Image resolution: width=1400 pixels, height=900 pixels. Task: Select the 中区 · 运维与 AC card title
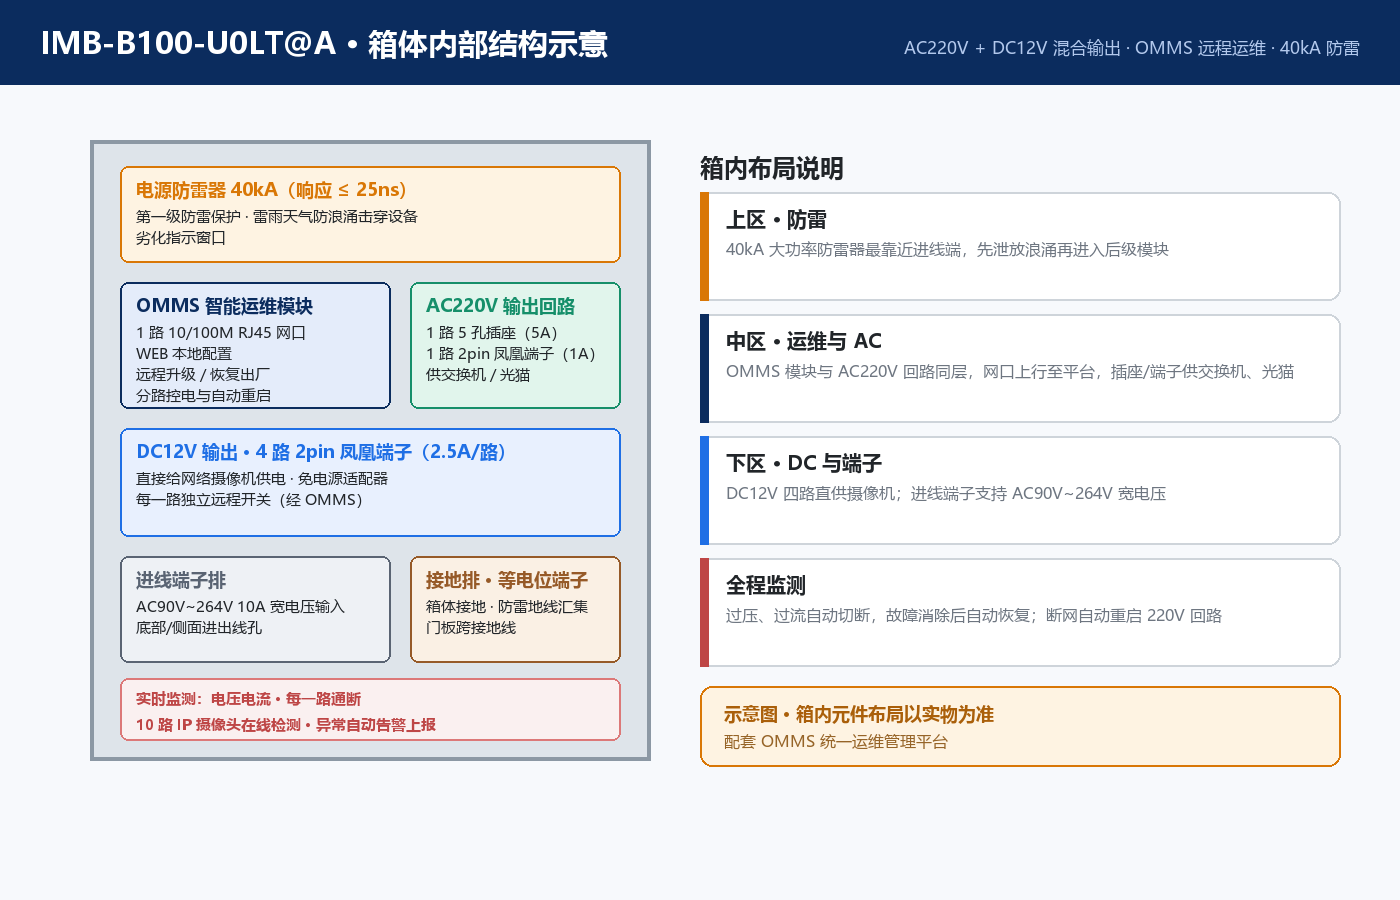coord(804,342)
